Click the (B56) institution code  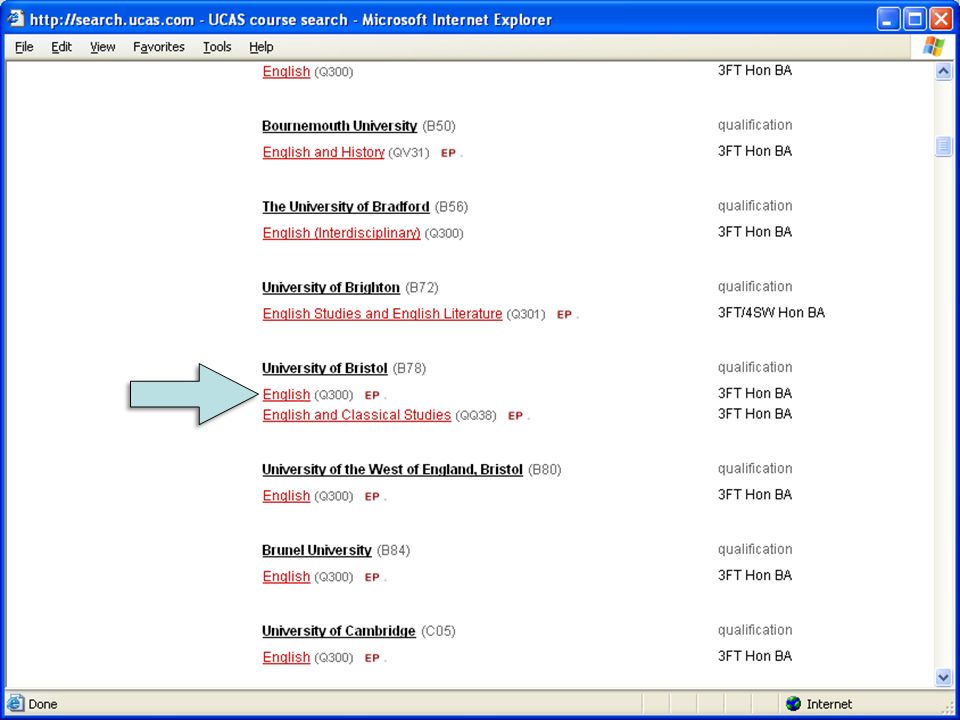[451, 207]
